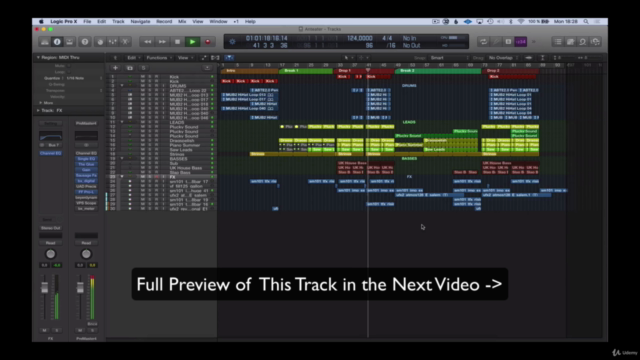Open The Glue plug-in slot

(x=86, y=164)
